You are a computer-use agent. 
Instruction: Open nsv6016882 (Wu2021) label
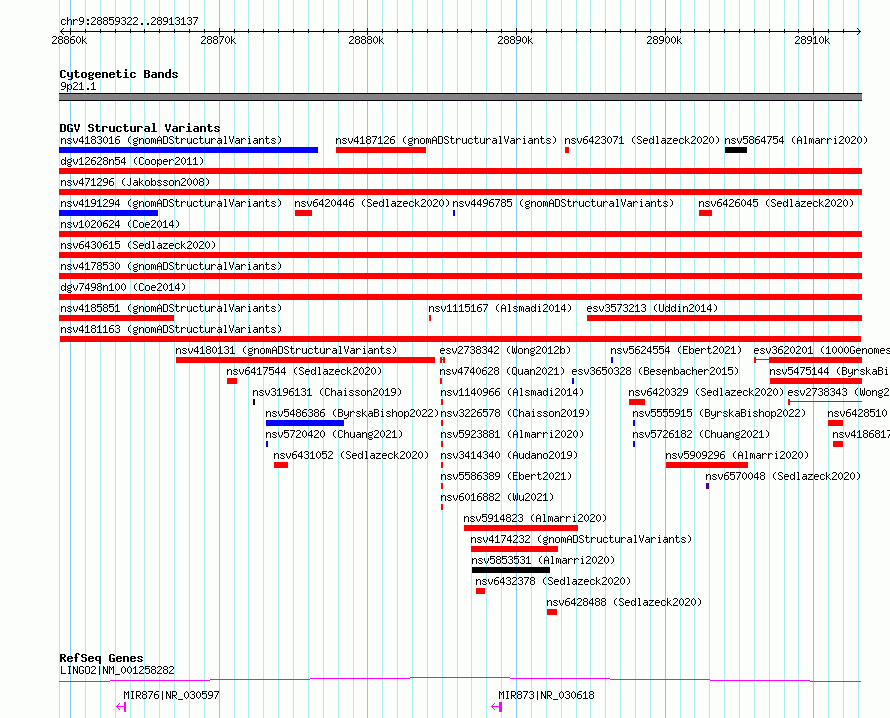point(497,497)
